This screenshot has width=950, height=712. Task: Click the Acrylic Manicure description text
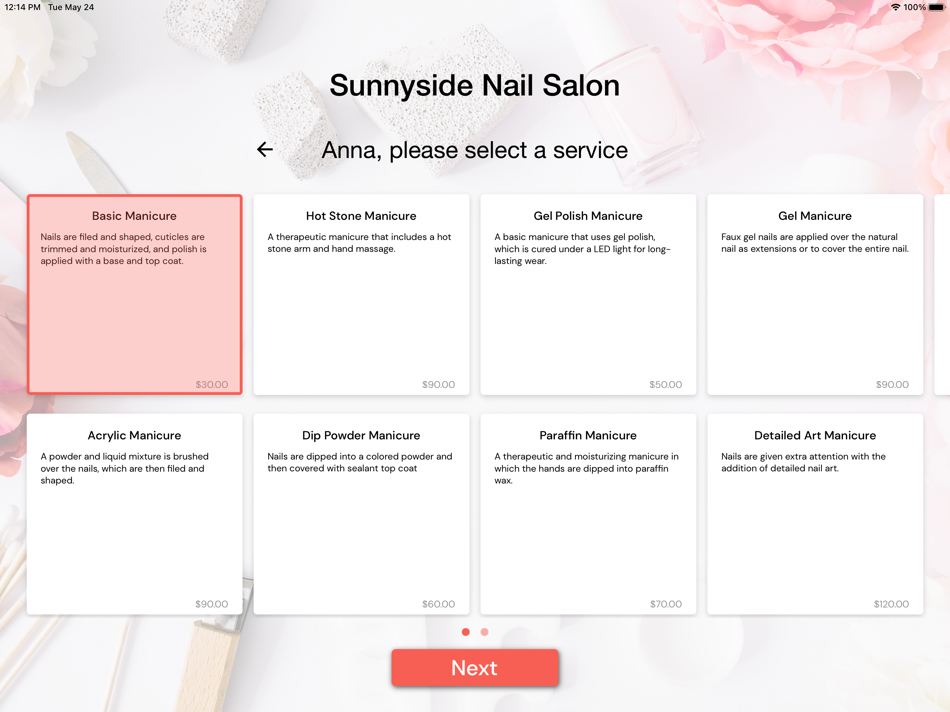124,468
